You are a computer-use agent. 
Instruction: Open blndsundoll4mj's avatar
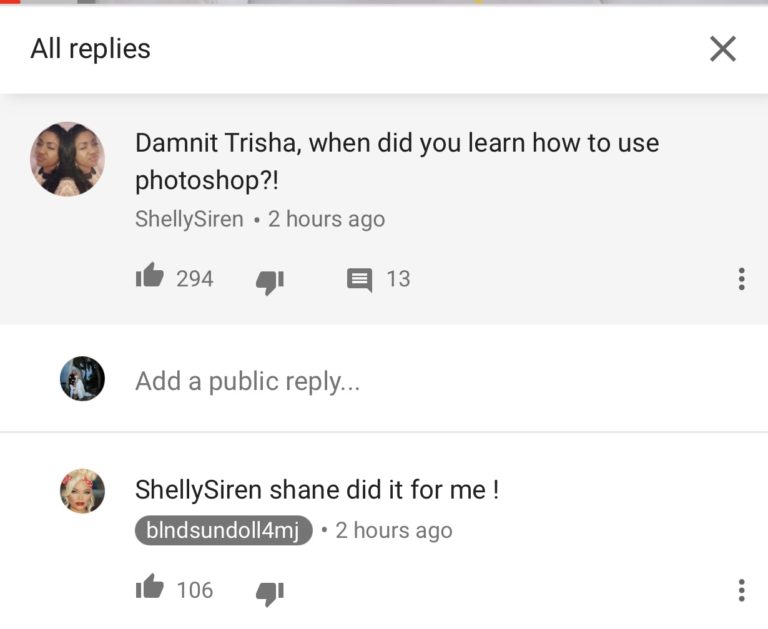point(82,491)
